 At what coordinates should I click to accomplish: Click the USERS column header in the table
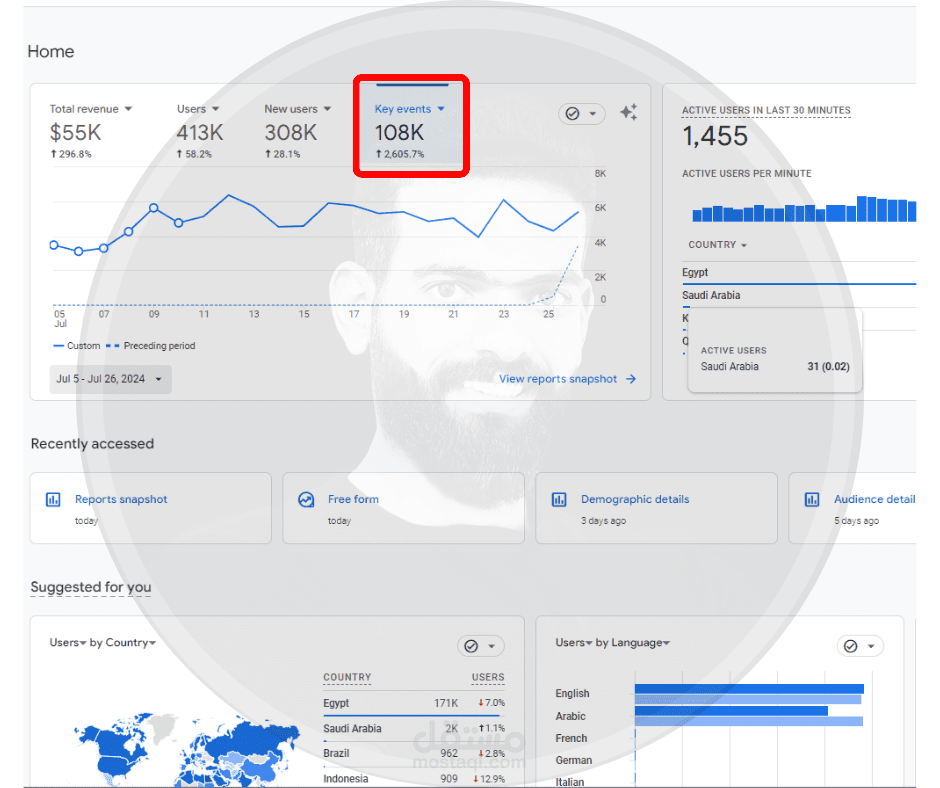pos(488,677)
